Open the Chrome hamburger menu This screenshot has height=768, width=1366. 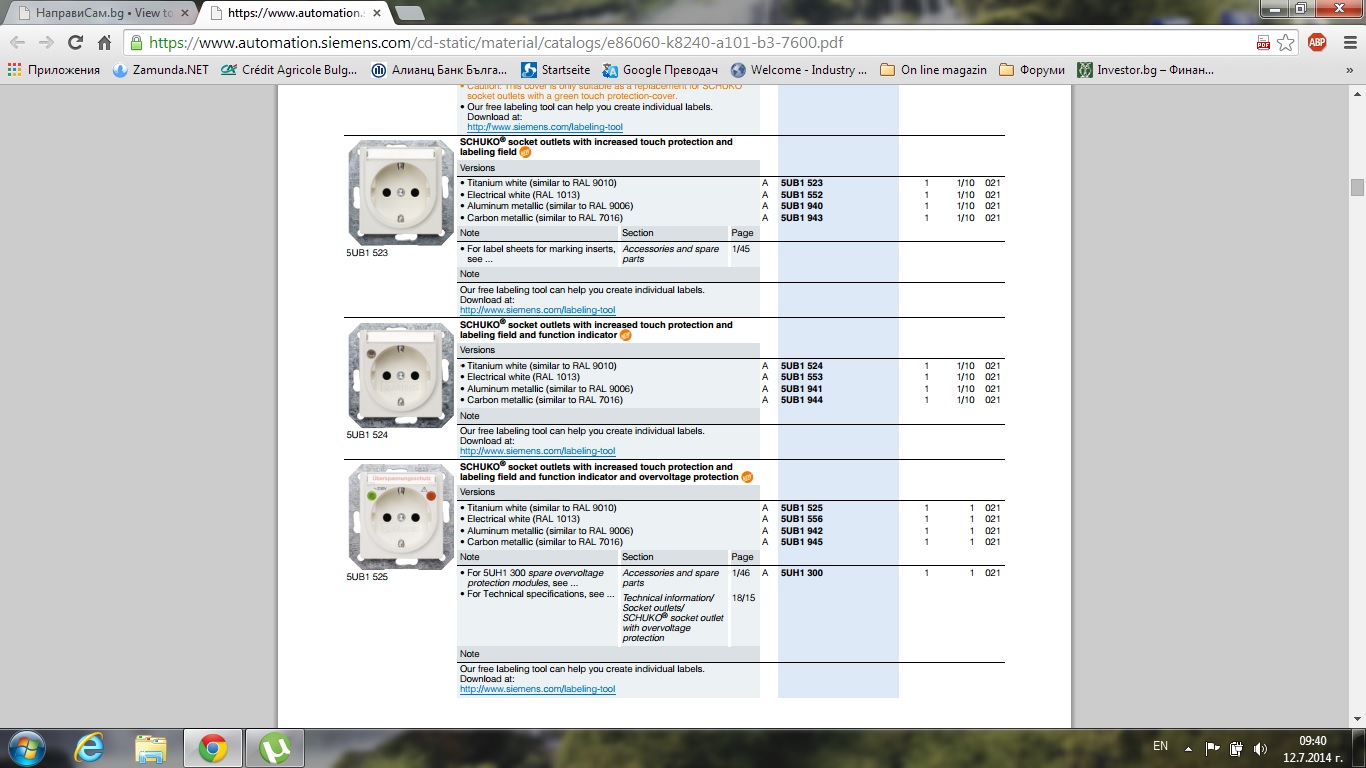[1347, 42]
